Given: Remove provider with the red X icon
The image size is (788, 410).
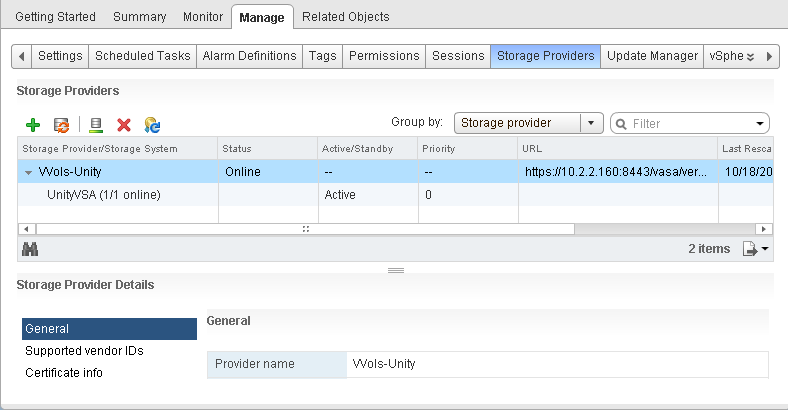Looking at the screenshot, I should click(x=124, y=124).
